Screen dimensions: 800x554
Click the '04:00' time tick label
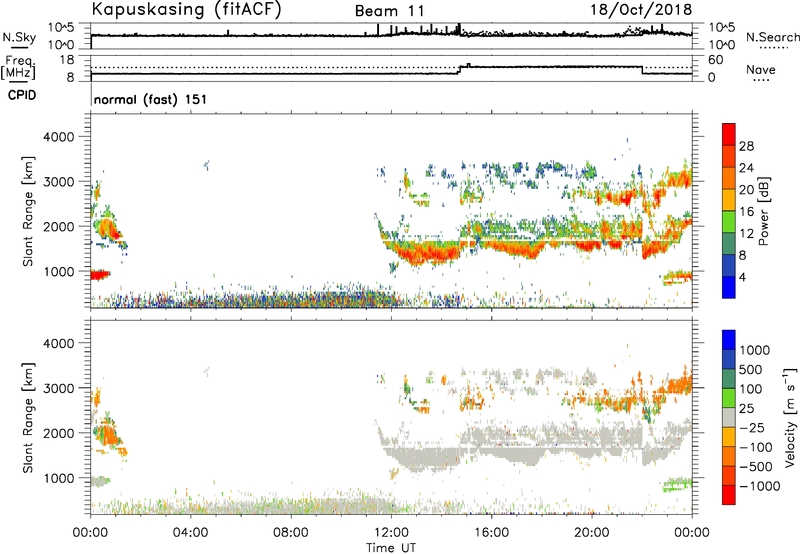click(190, 532)
